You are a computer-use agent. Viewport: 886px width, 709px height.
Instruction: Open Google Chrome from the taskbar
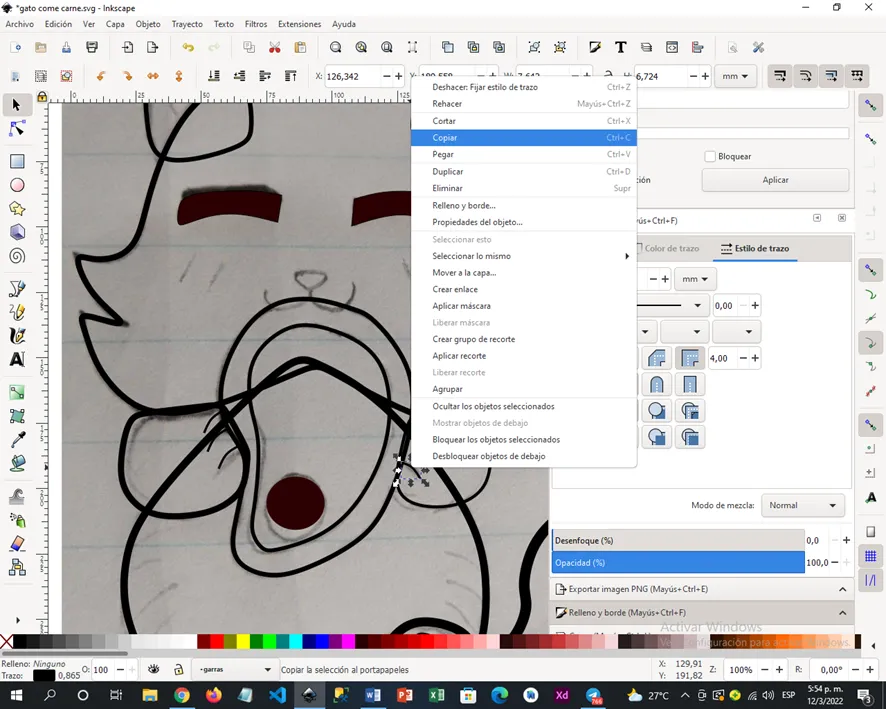[181, 695]
